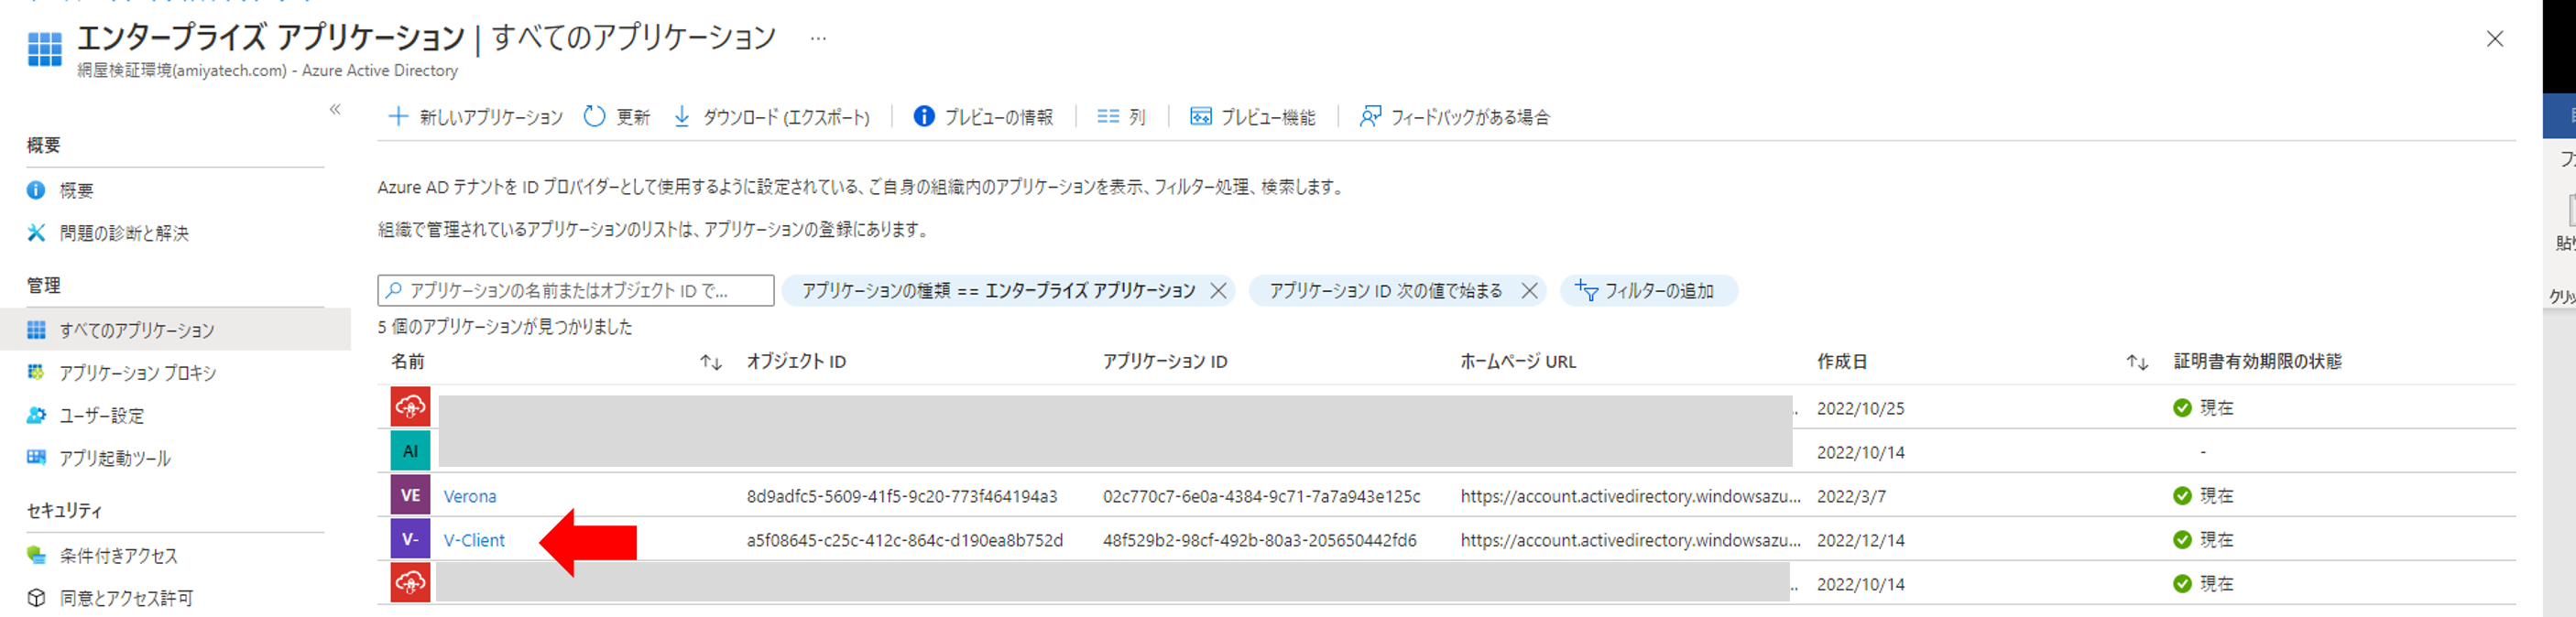Click the アプリケーション ID column header

1165,362
